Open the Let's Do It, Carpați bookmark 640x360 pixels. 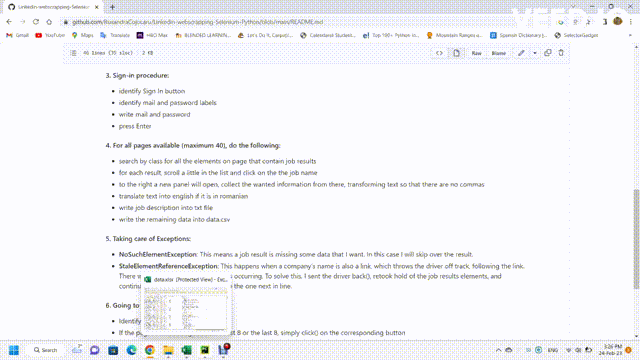click(x=265, y=36)
